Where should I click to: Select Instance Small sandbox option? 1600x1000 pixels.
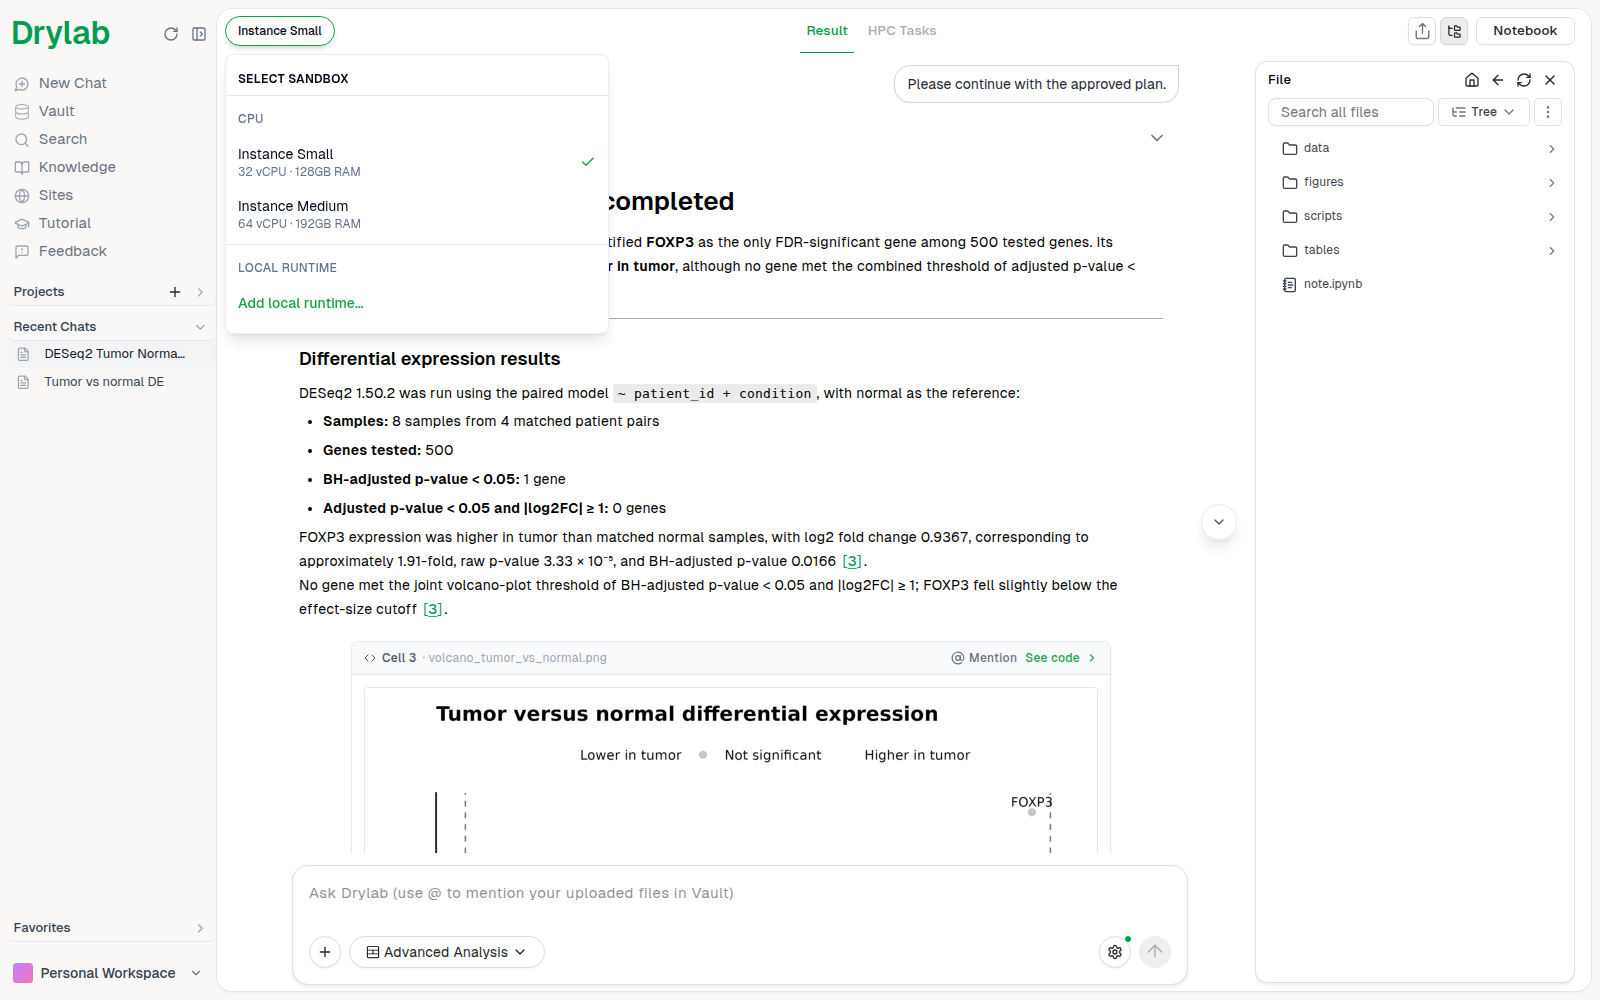click(x=416, y=162)
